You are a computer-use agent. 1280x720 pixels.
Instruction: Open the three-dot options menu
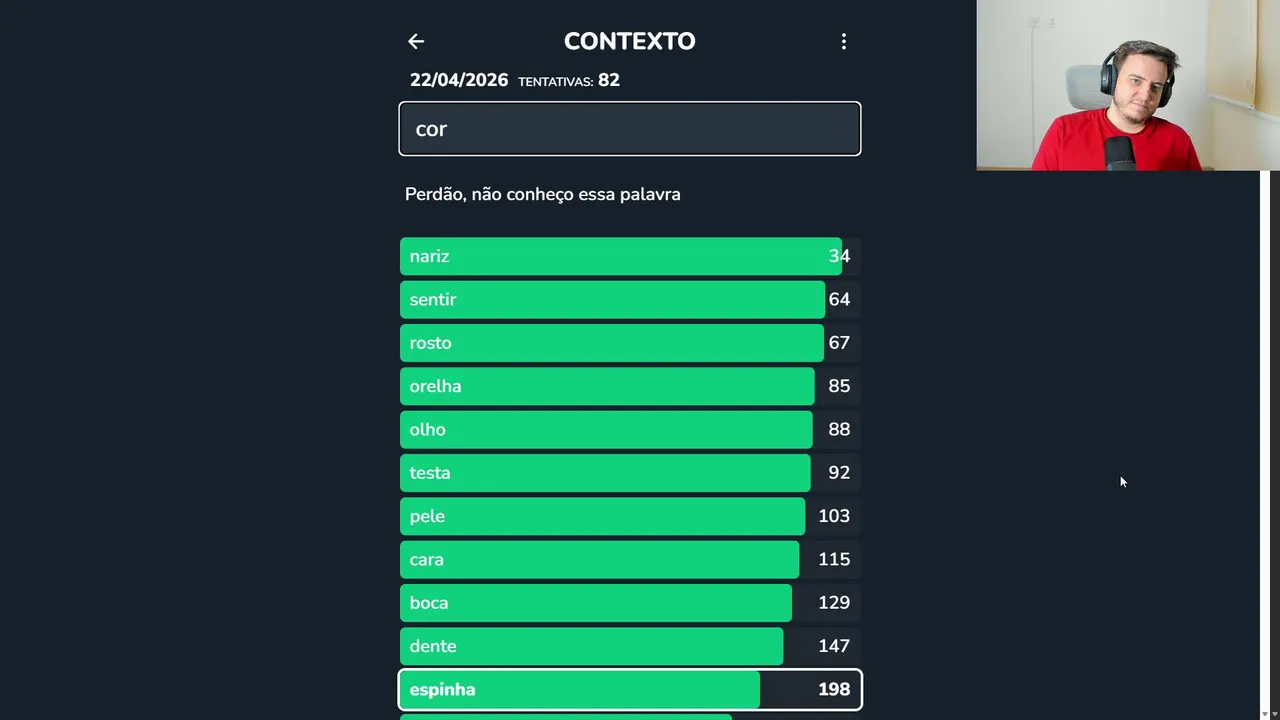tap(843, 41)
